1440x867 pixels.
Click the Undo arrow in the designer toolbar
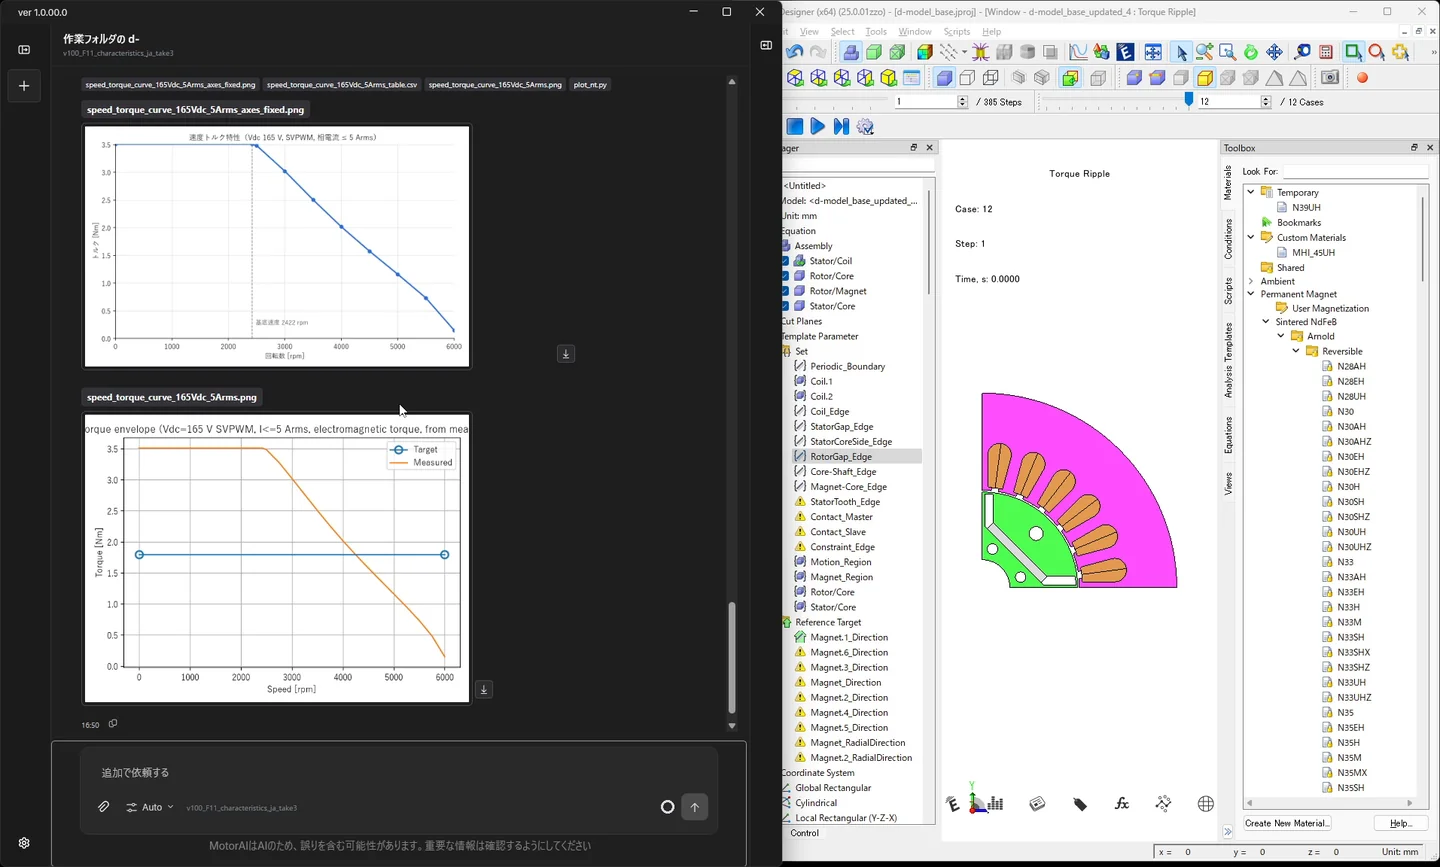(795, 52)
